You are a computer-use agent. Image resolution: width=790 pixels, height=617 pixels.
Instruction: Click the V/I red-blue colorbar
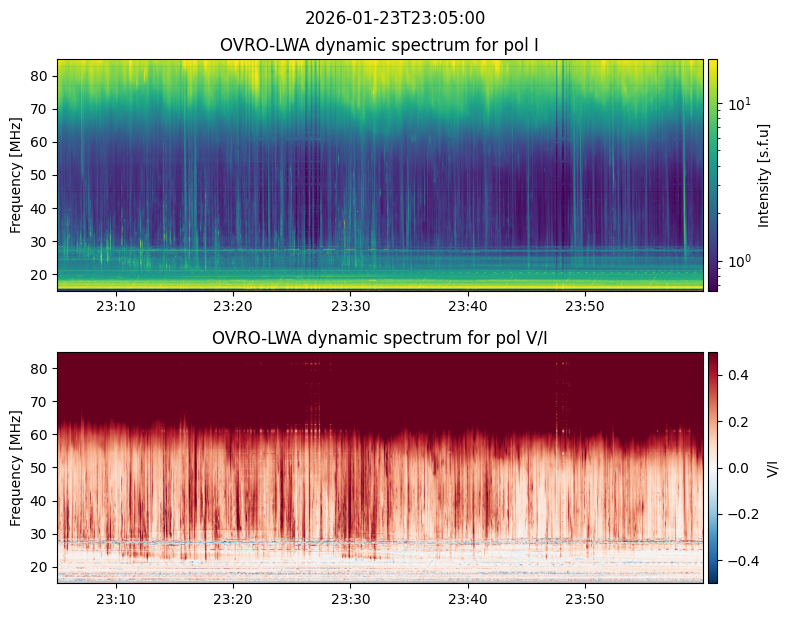point(713,467)
